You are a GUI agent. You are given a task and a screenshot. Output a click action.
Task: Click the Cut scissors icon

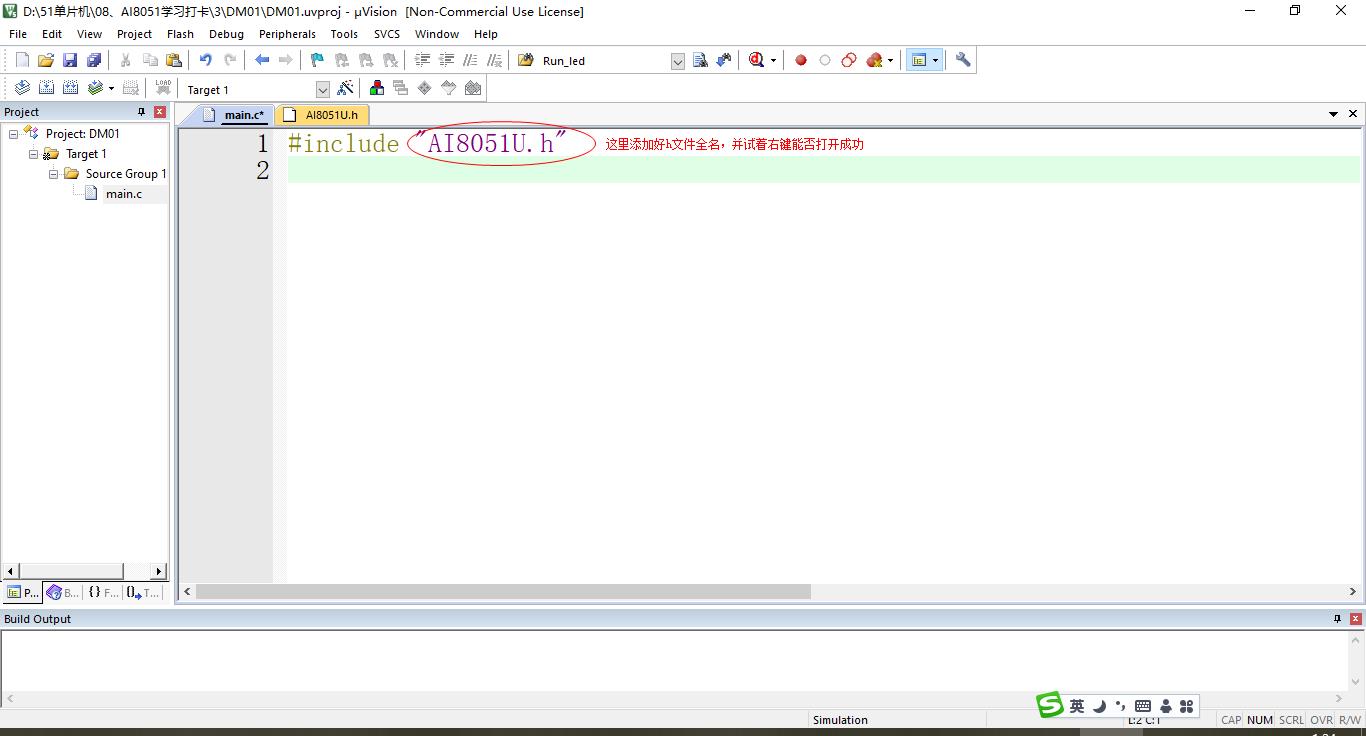point(126,60)
